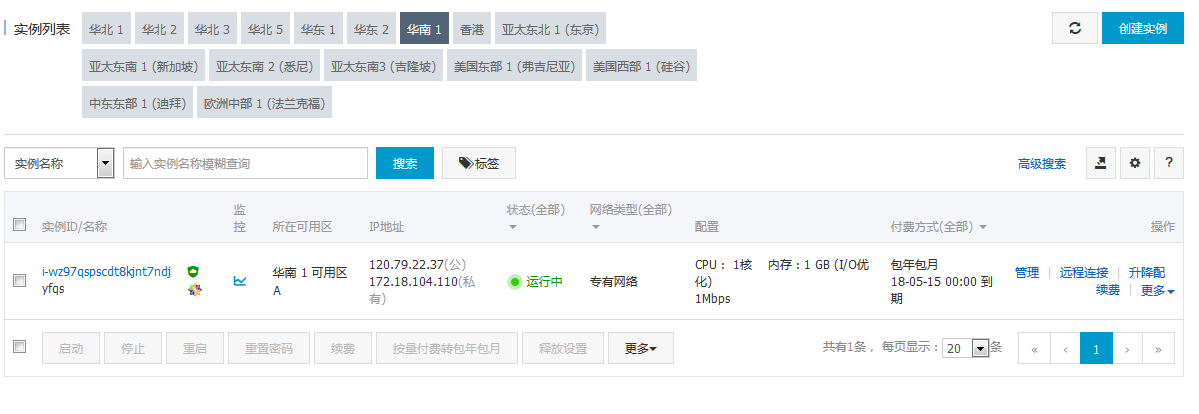Click the 停止 button
1199x414 pixels.
point(132,348)
